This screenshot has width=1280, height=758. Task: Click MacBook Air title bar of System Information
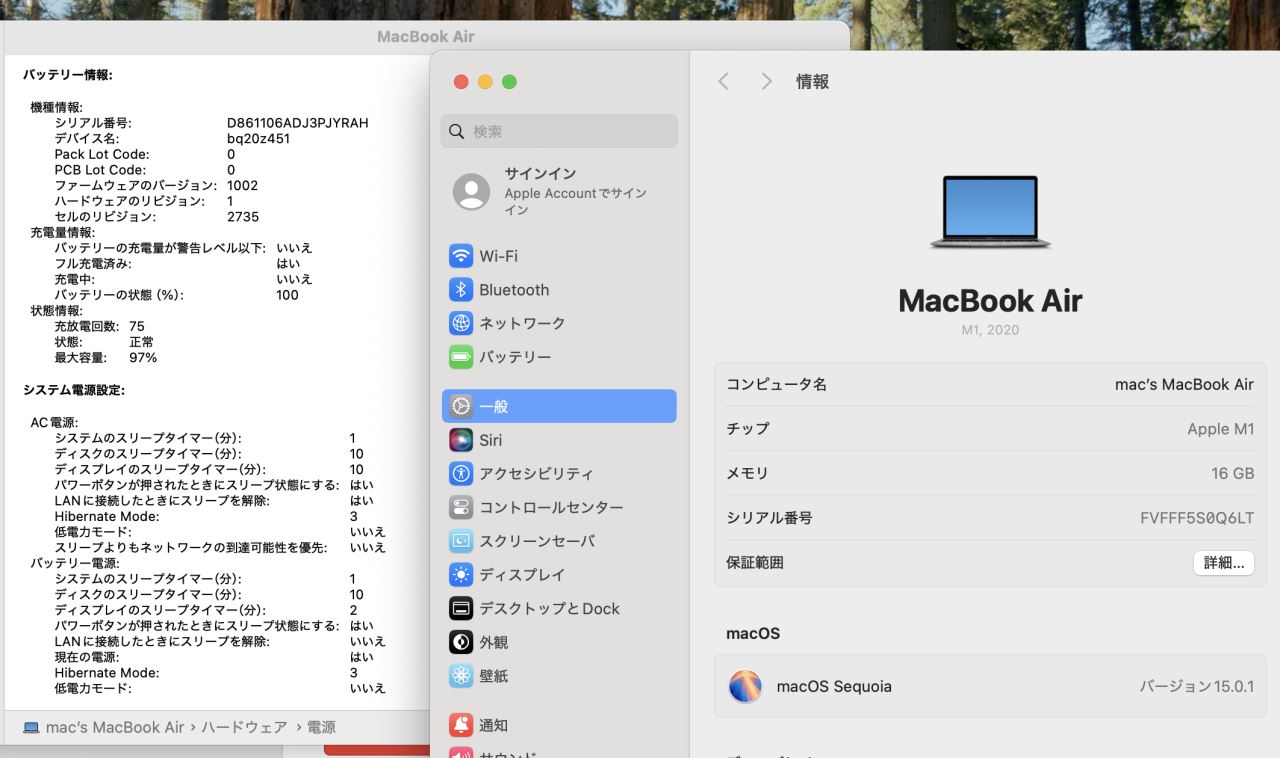[x=426, y=36]
